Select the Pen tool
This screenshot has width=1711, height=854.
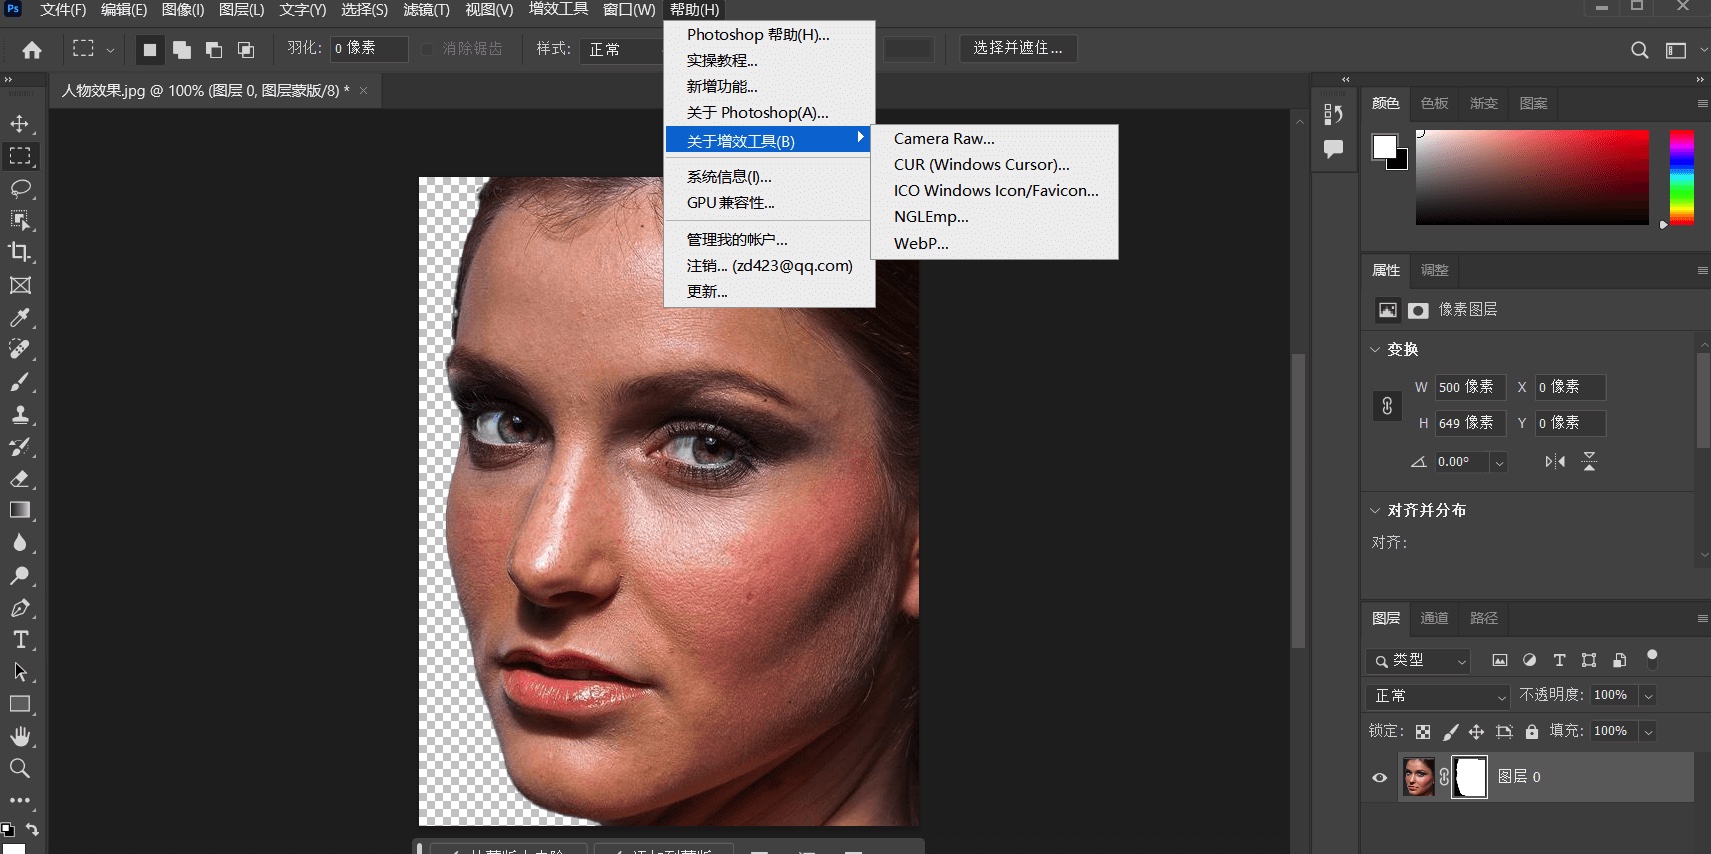coord(20,607)
